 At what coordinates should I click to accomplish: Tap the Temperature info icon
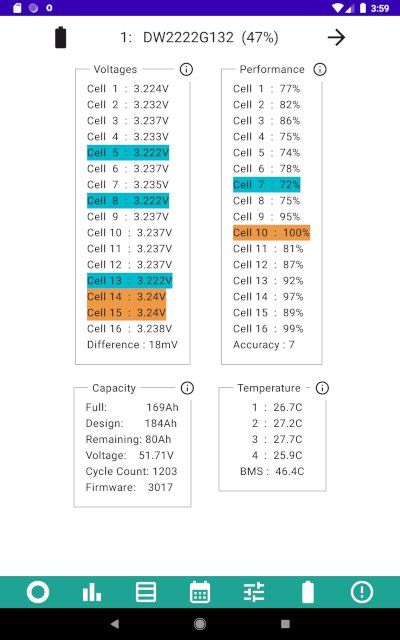pos(322,388)
